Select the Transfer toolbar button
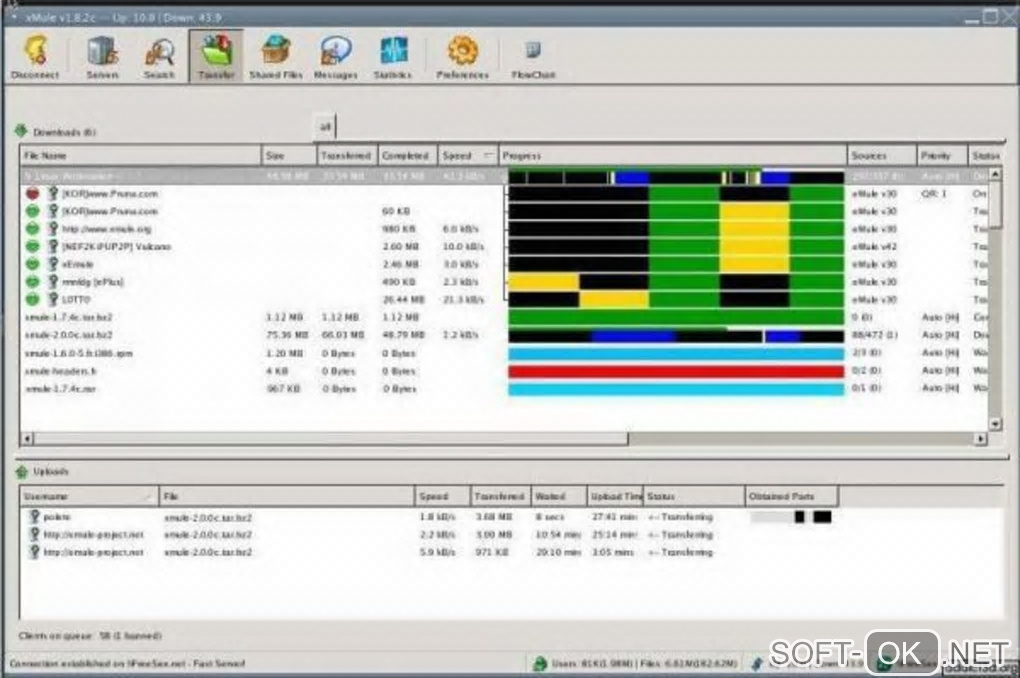 pyautogui.click(x=217, y=57)
